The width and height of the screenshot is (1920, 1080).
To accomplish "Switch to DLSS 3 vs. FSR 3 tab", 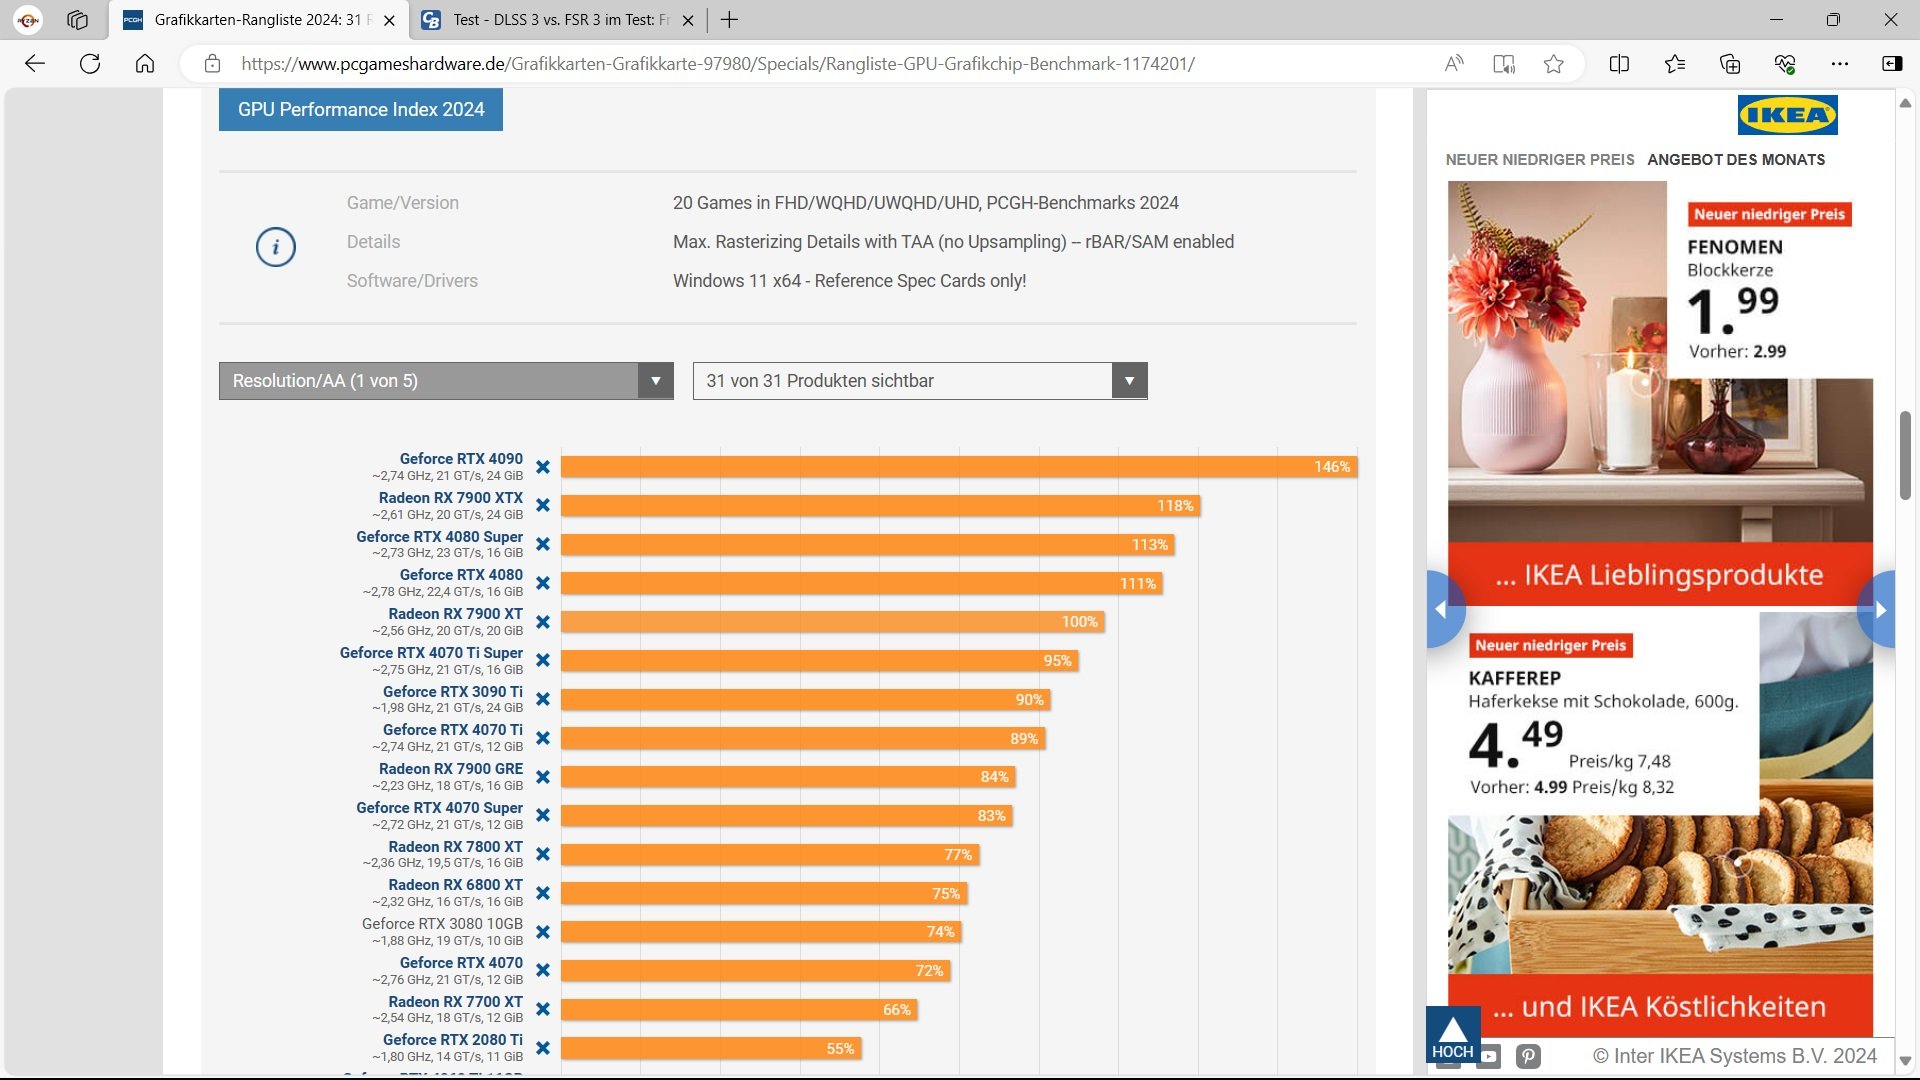I will click(x=560, y=20).
